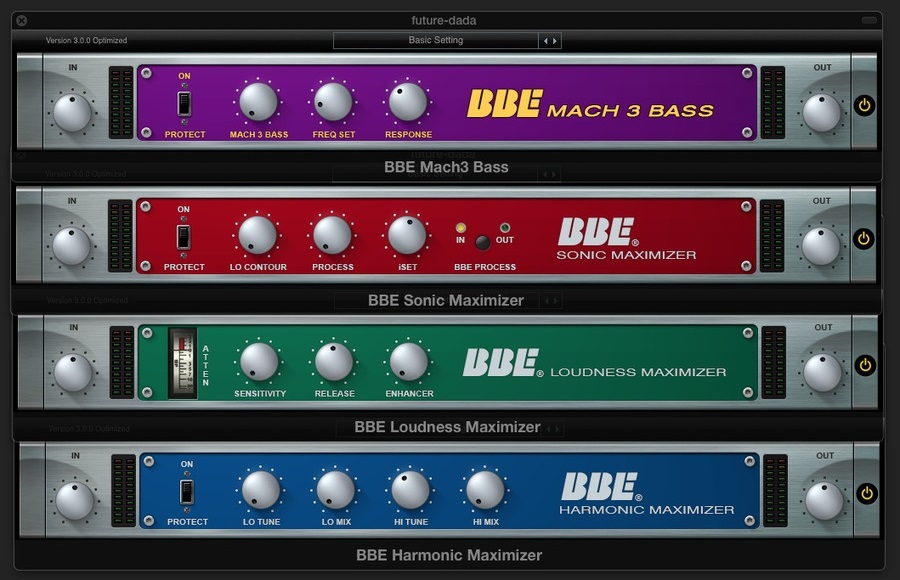Select the next preset arrow
Image resolution: width=900 pixels, height=580 pixels.
click(554, 41)
